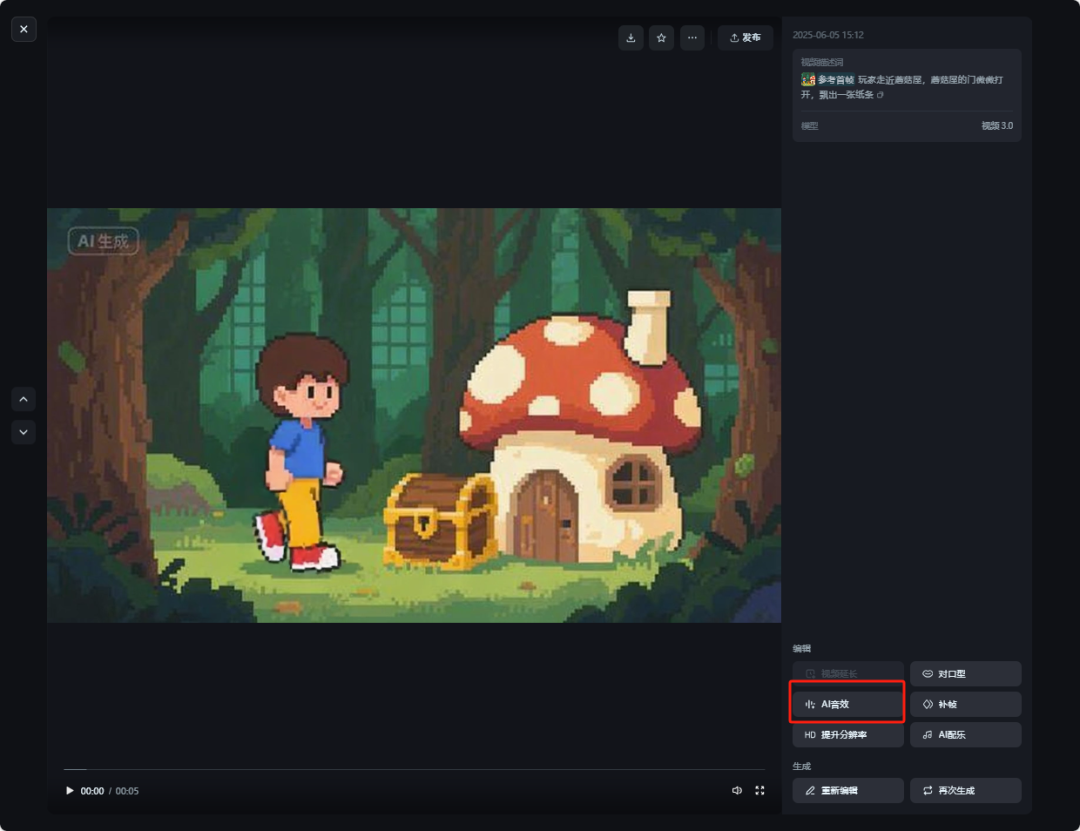The image size is (1080, 831).
Task: Favorite the video with the star icon
Action: [x=661, y=38]
